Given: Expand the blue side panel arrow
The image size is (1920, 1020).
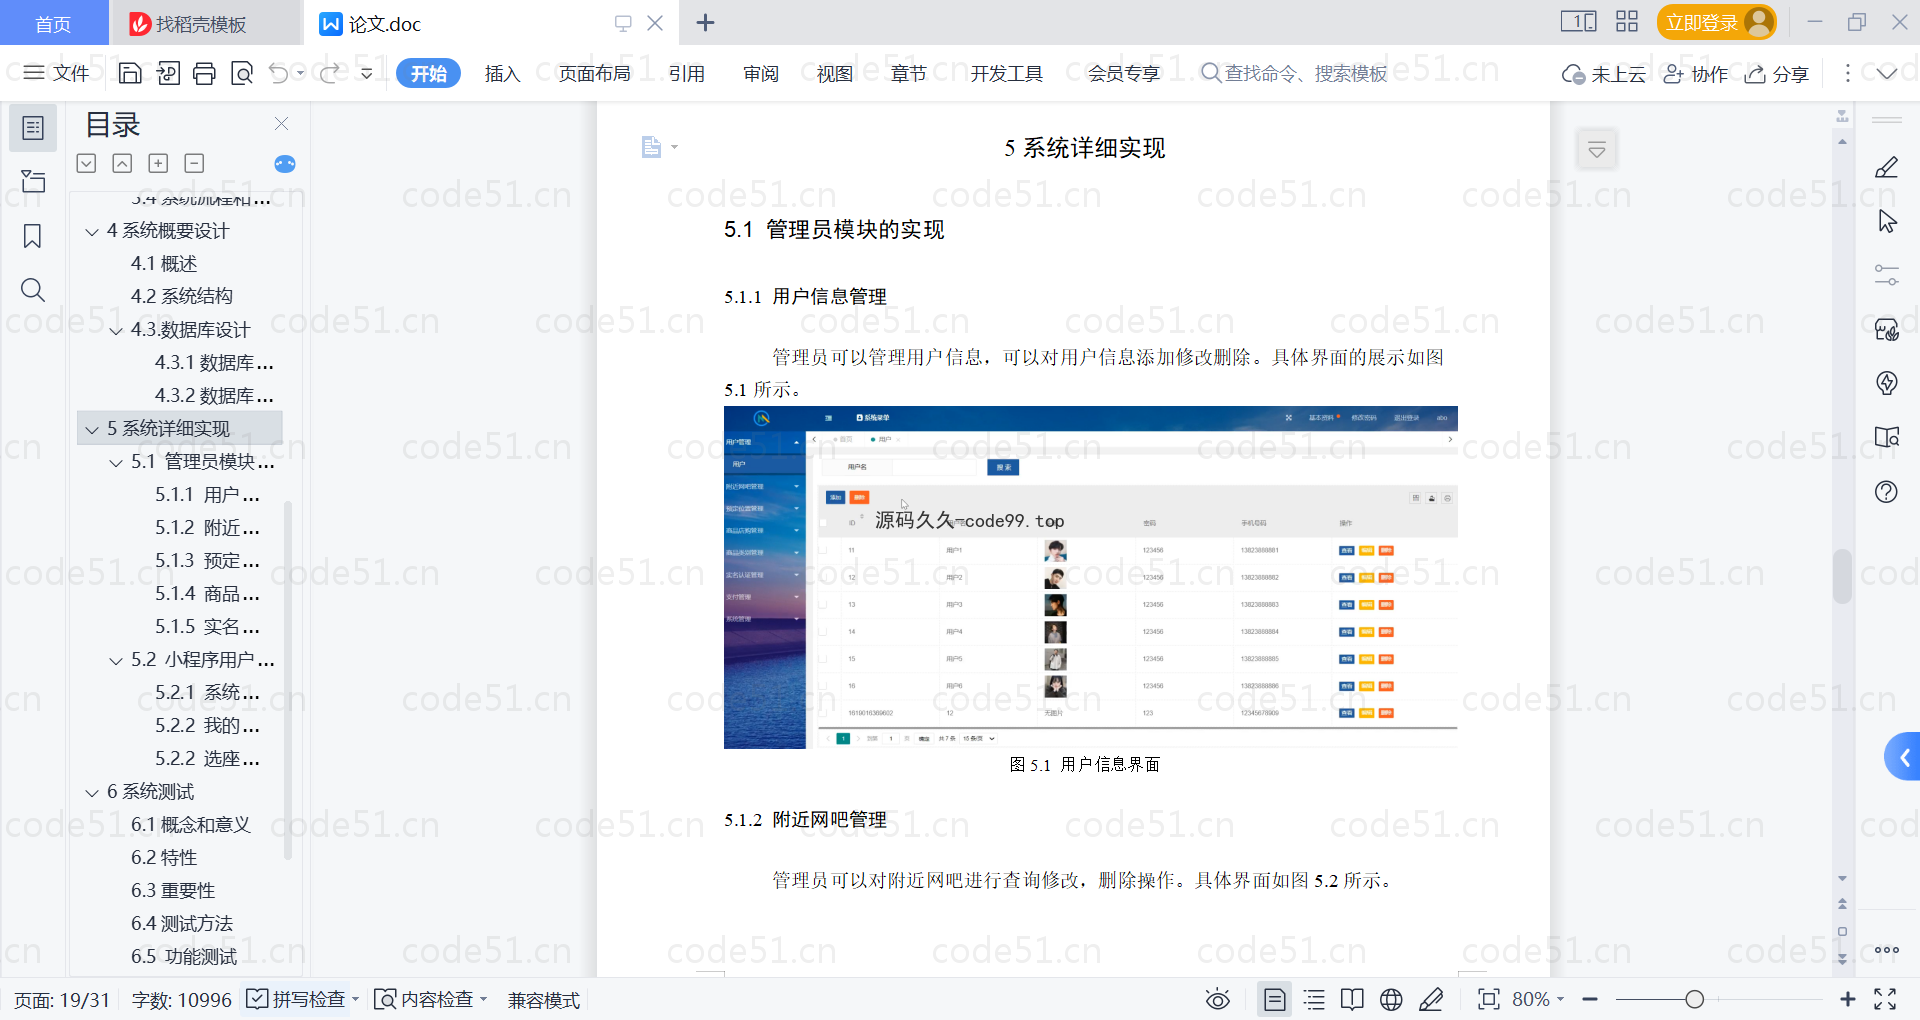Looking at the screenshot, I should (x=1903, y=758).
